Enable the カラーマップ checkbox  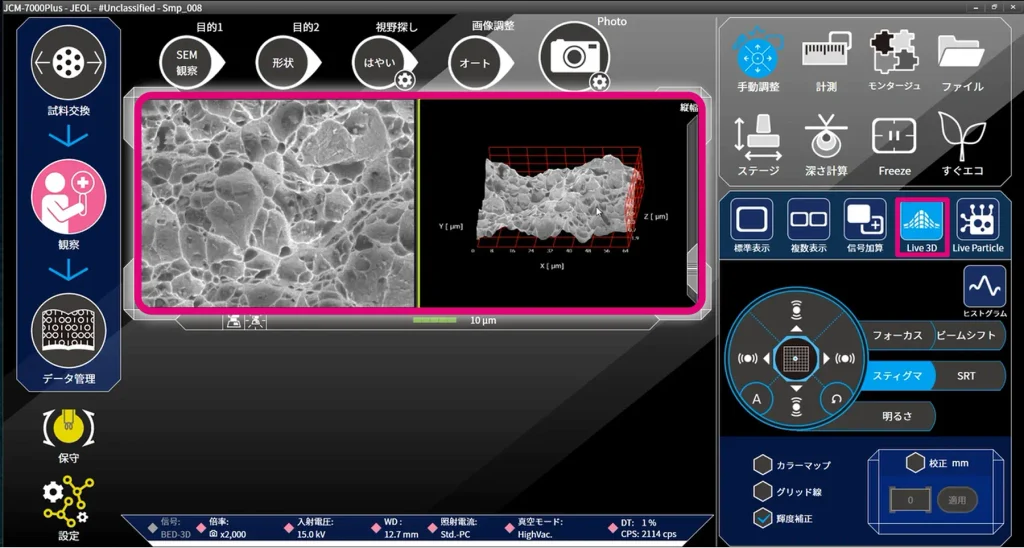[762, 464]
